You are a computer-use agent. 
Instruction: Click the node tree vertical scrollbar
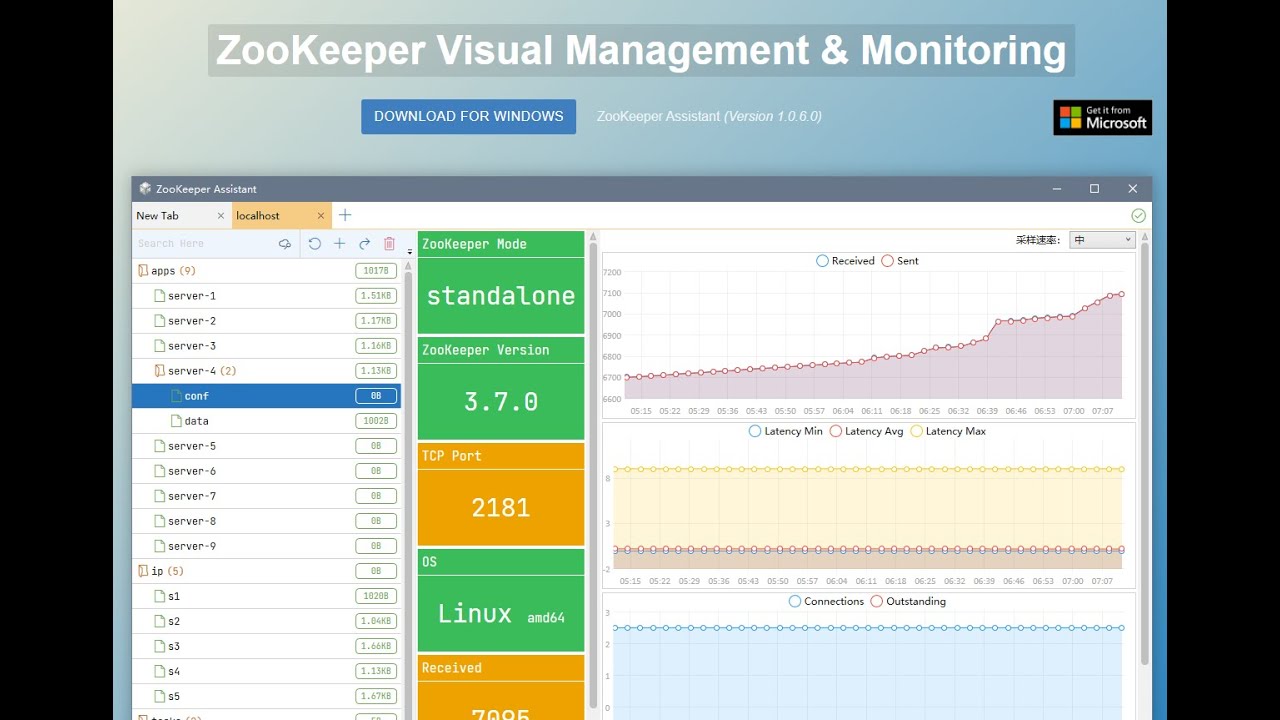[408, 490]
